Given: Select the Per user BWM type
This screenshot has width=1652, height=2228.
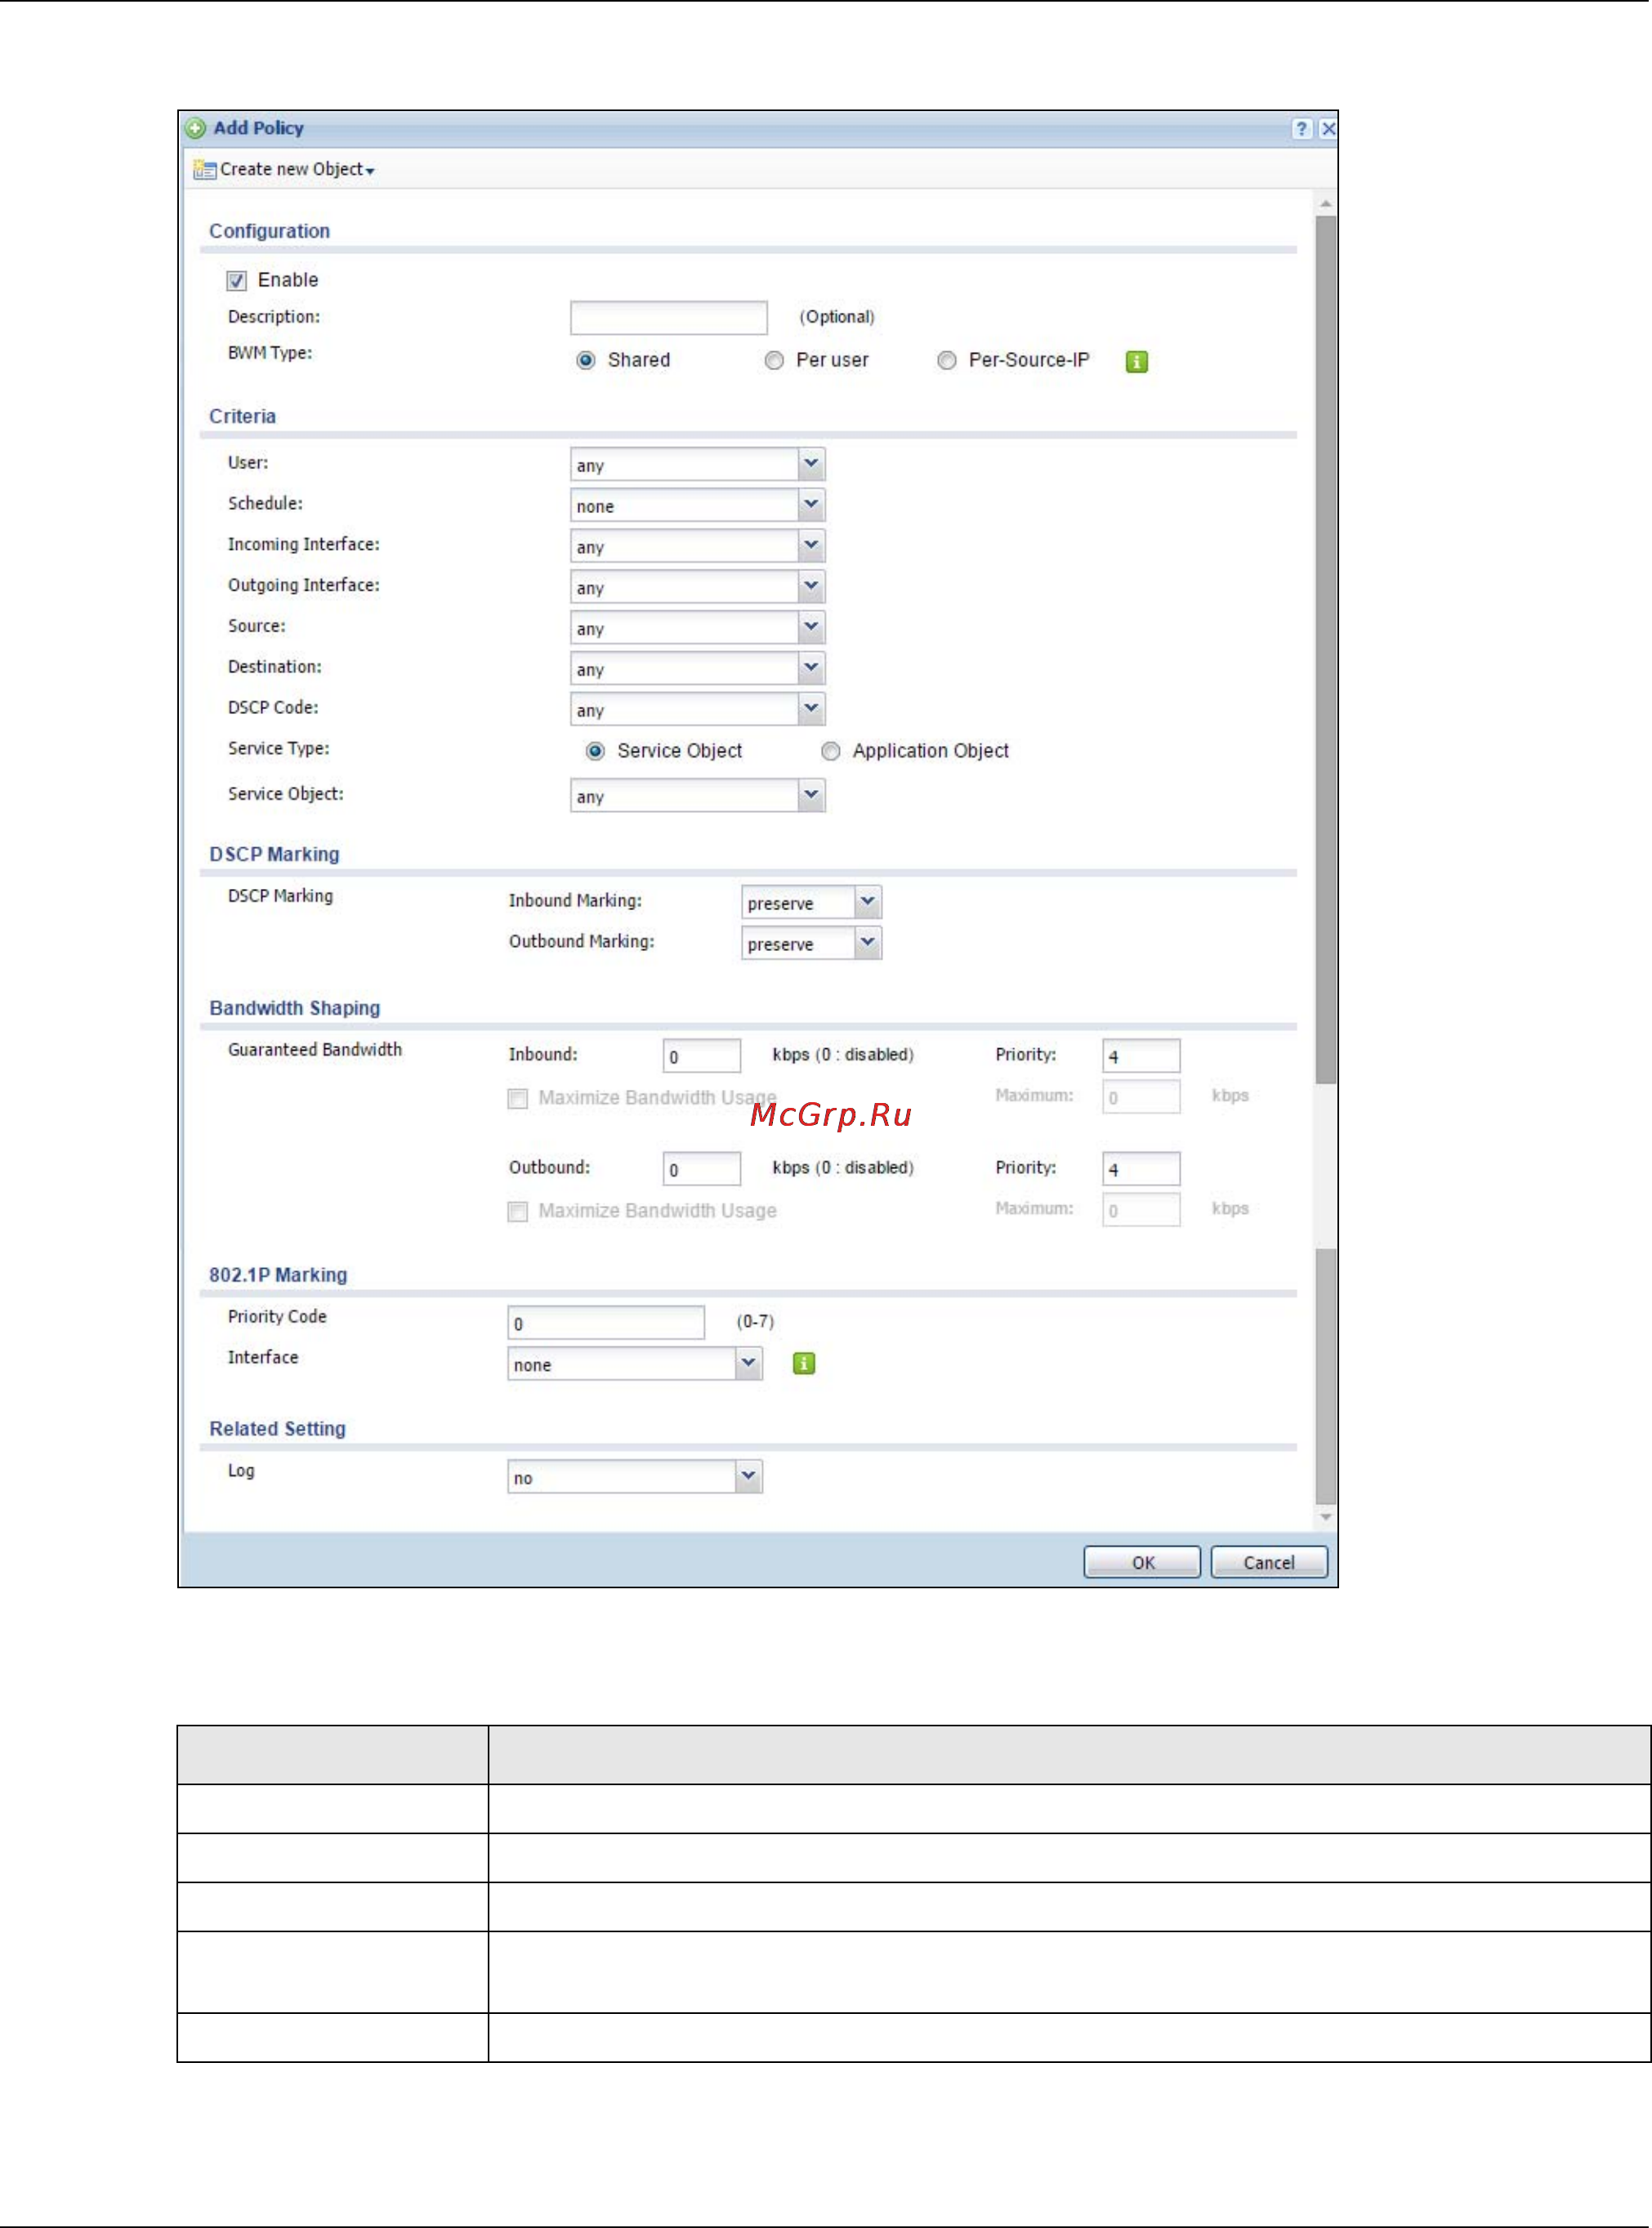Looking at the screenshot, I should (x=774, y=360).
